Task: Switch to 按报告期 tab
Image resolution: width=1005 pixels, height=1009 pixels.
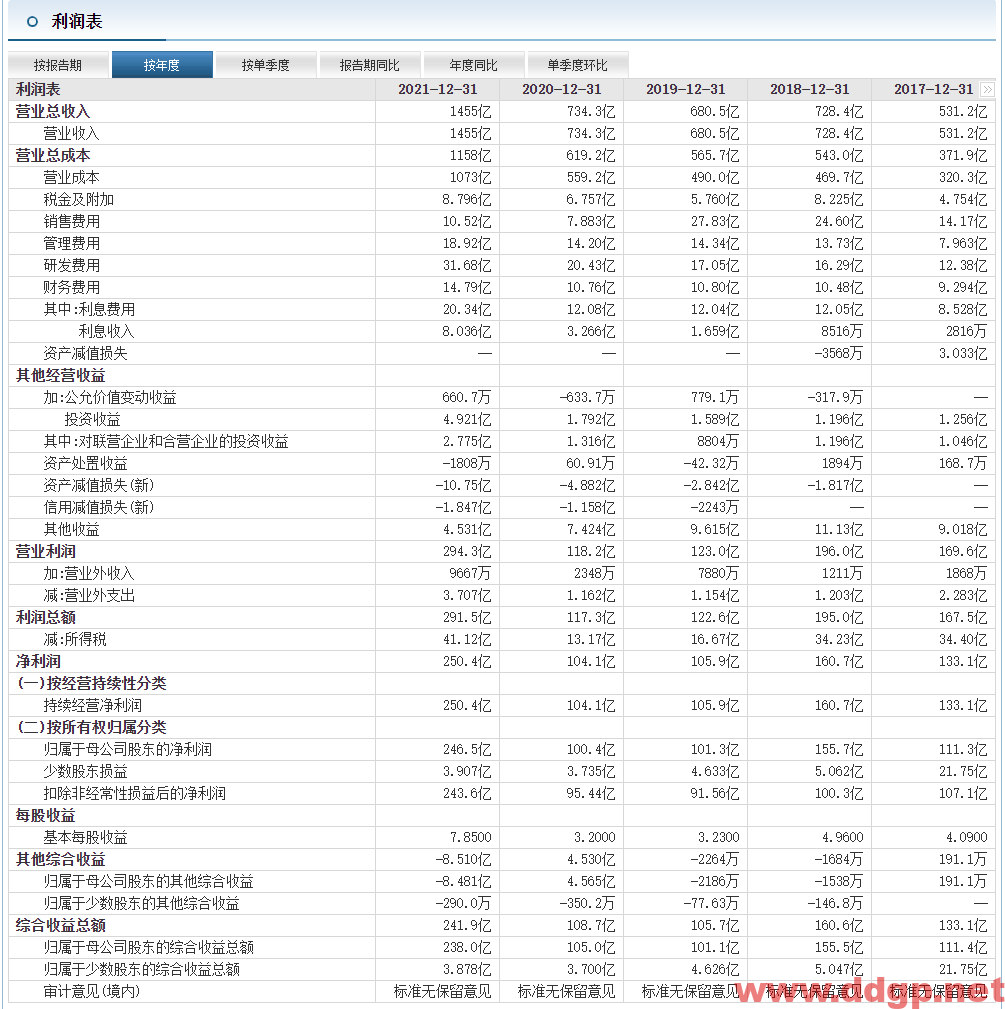Action: click(x=58, y=65)
